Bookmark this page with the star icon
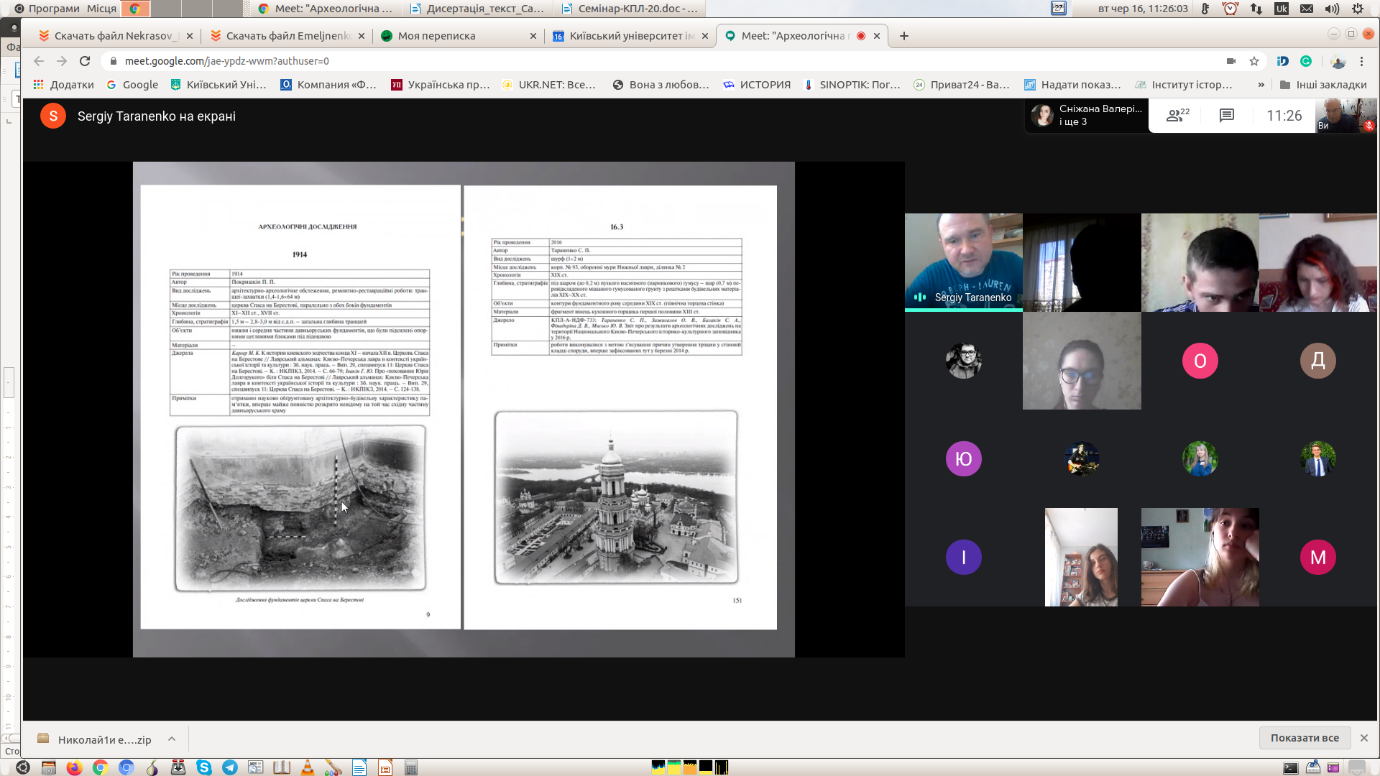 point(1254,61)
